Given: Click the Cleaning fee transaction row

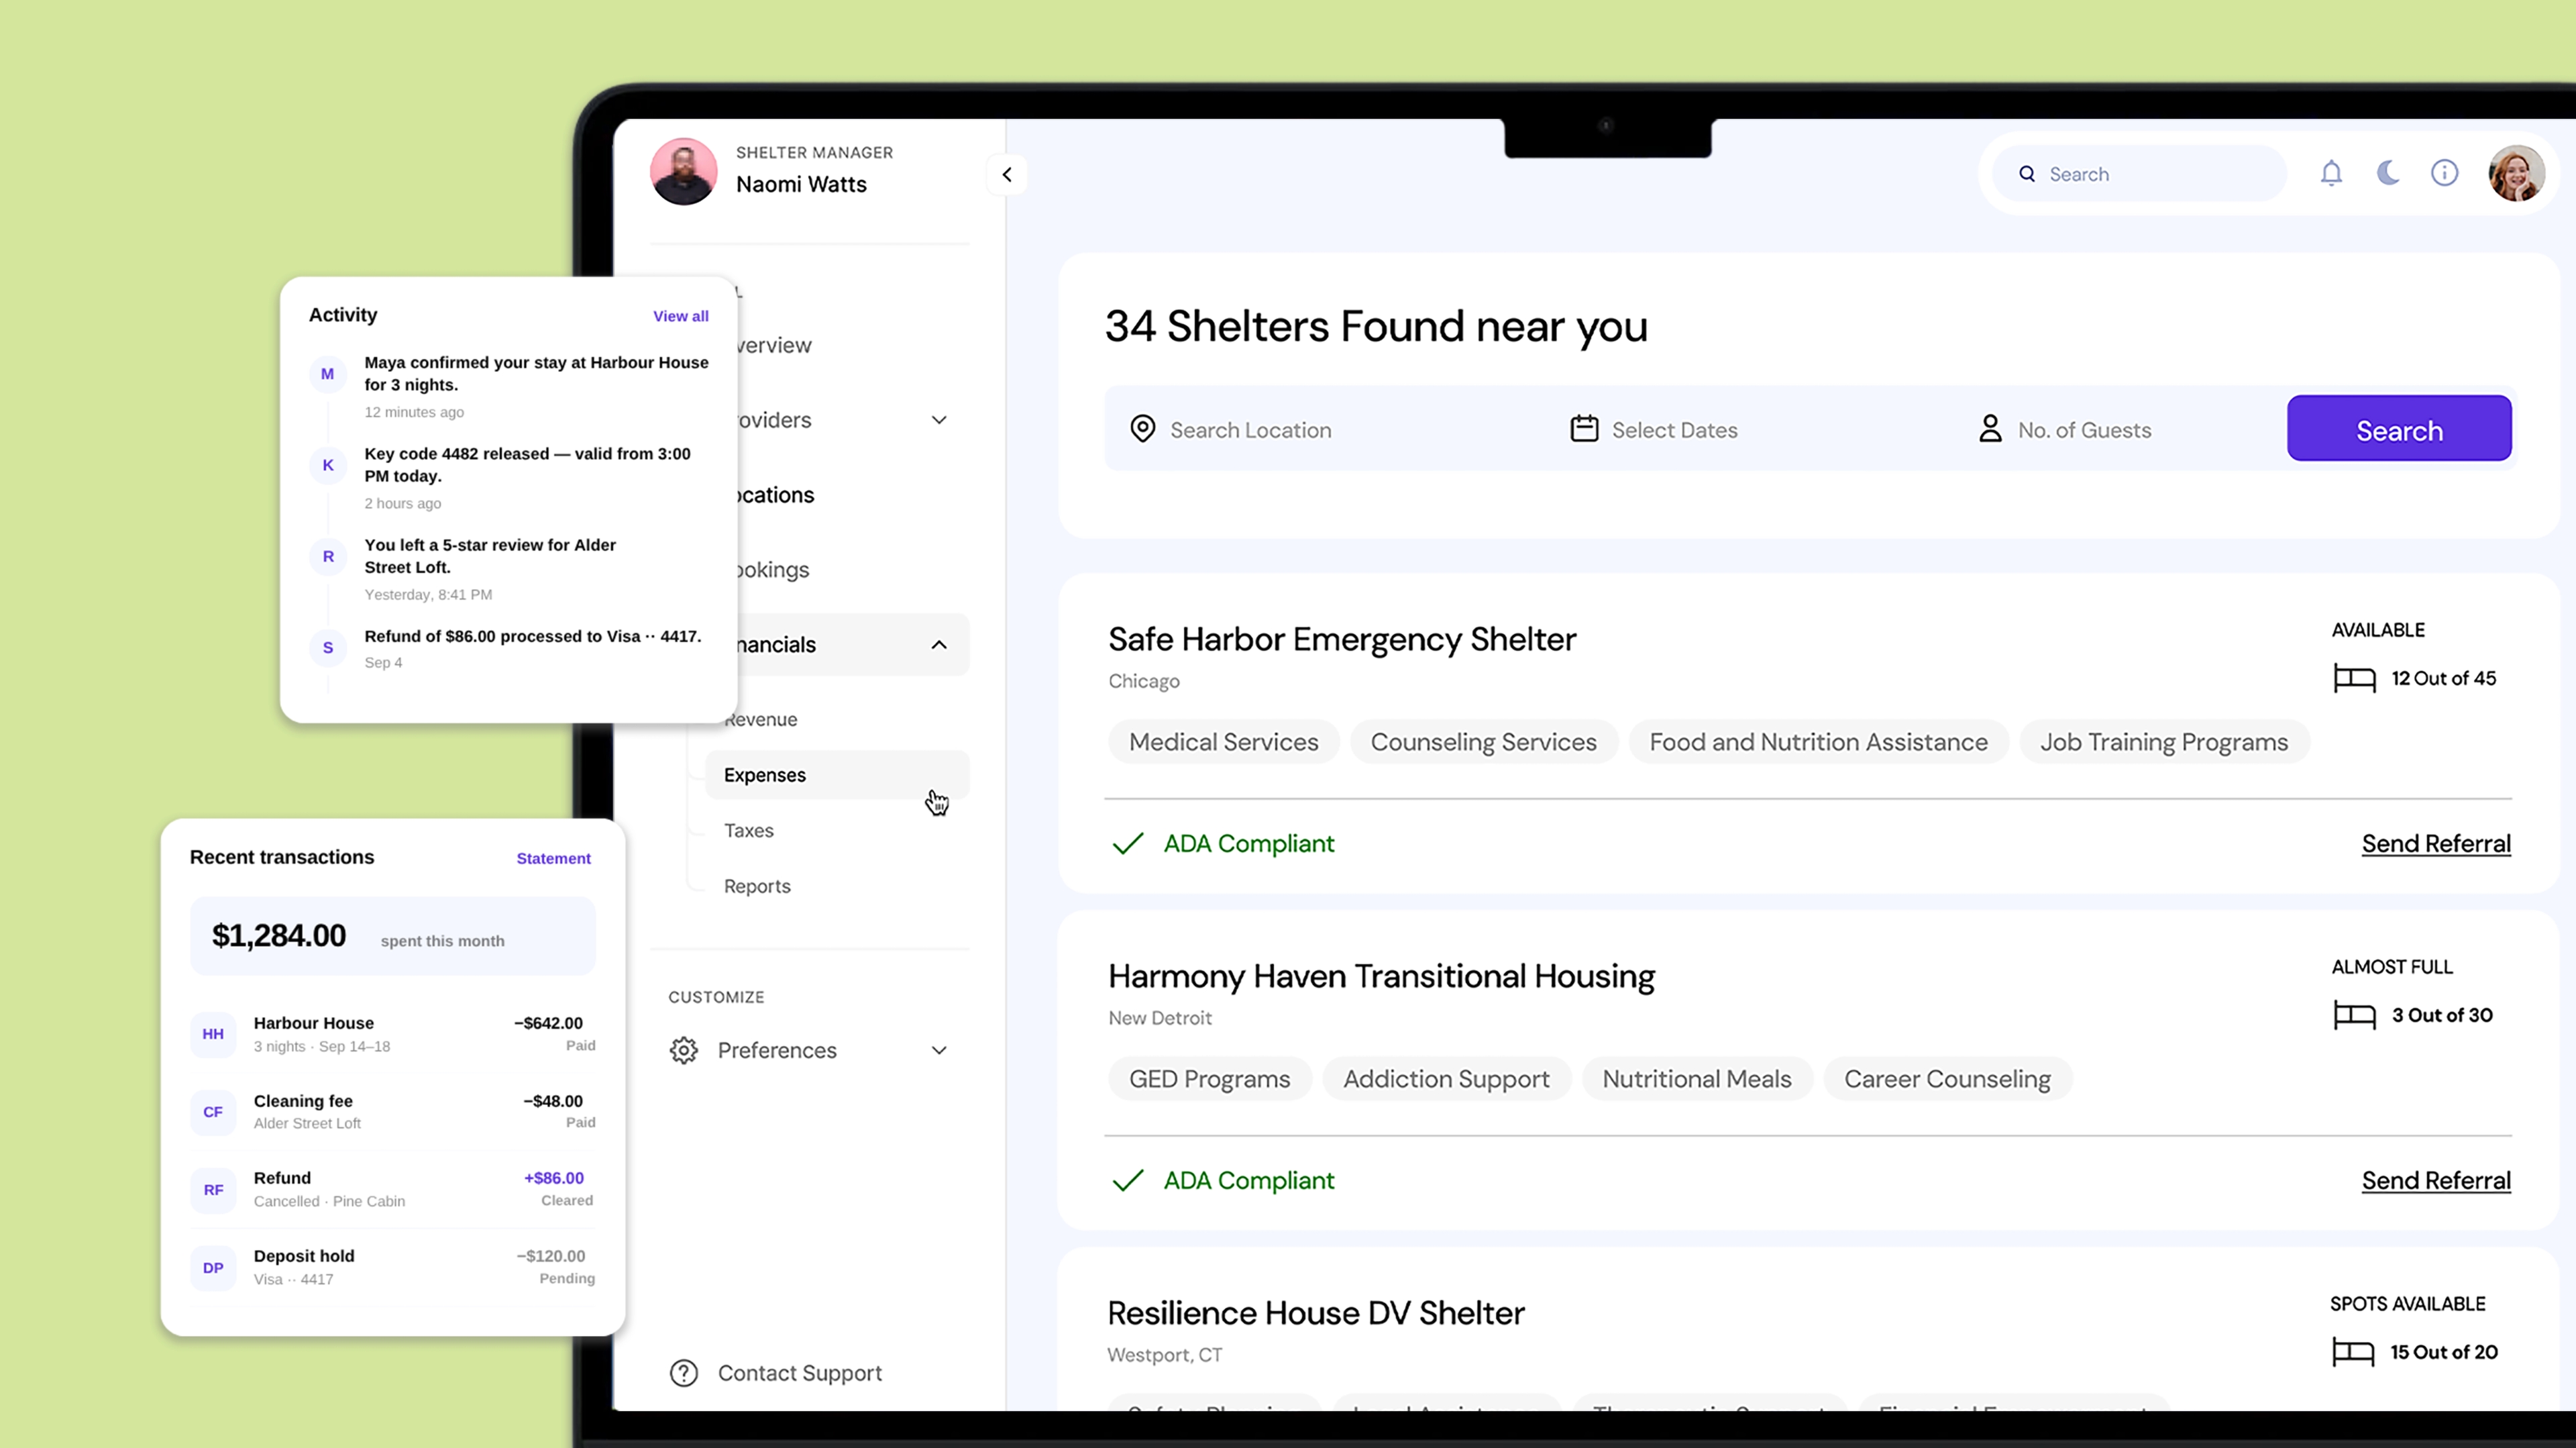Looking at the screenshot, I should (393, 1112).
